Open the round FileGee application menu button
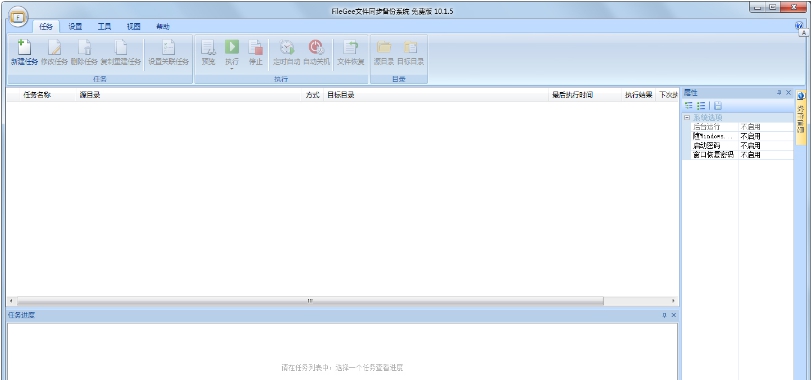812x380 pixels. (x=18, y=17)
